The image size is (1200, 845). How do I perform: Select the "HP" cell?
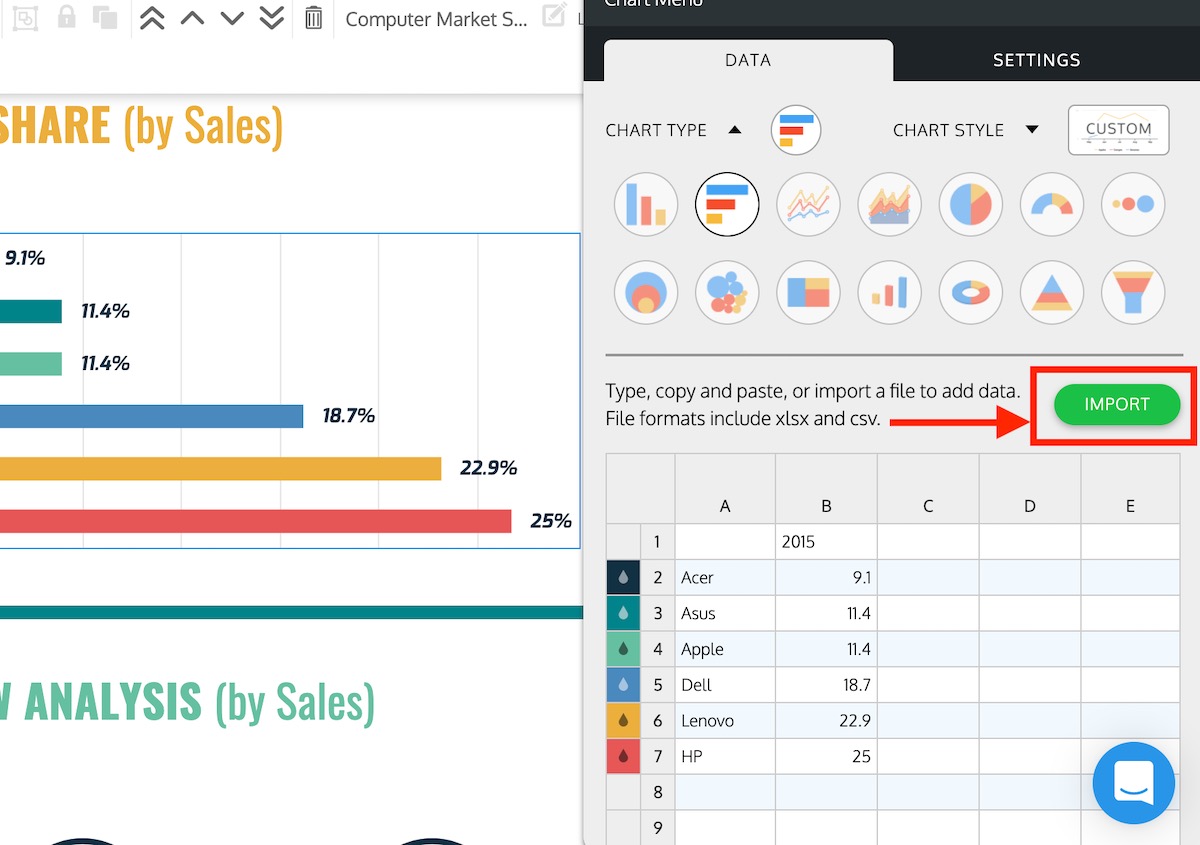(725, 757)
